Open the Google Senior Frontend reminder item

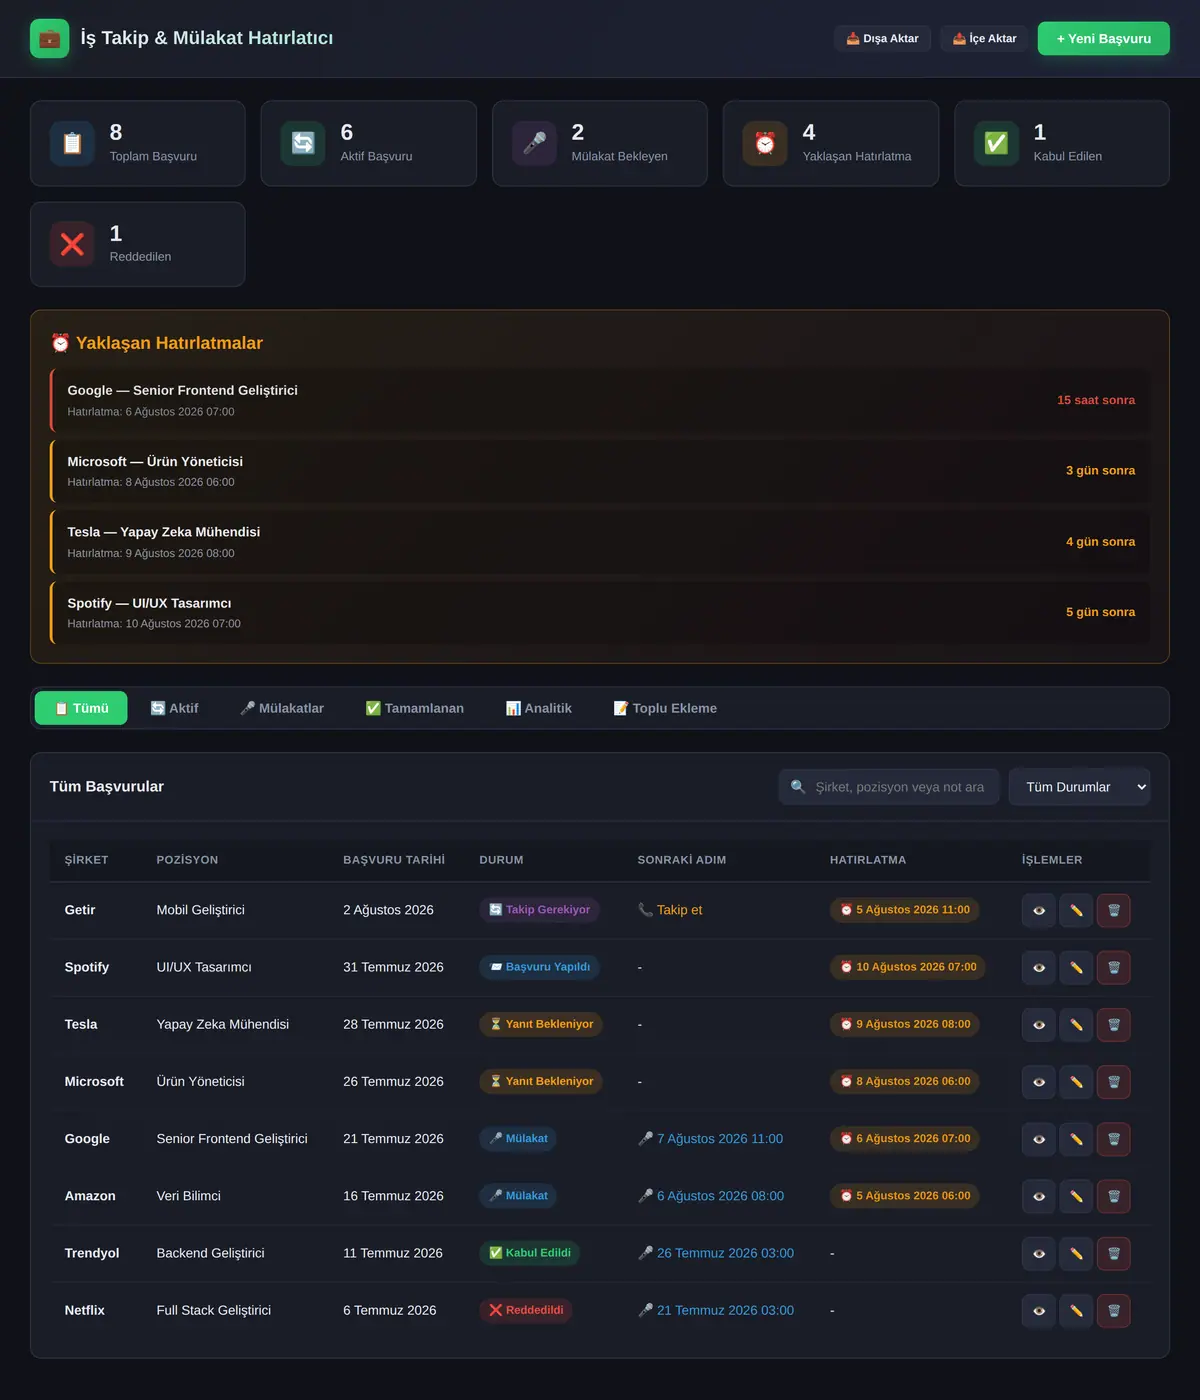600,400
